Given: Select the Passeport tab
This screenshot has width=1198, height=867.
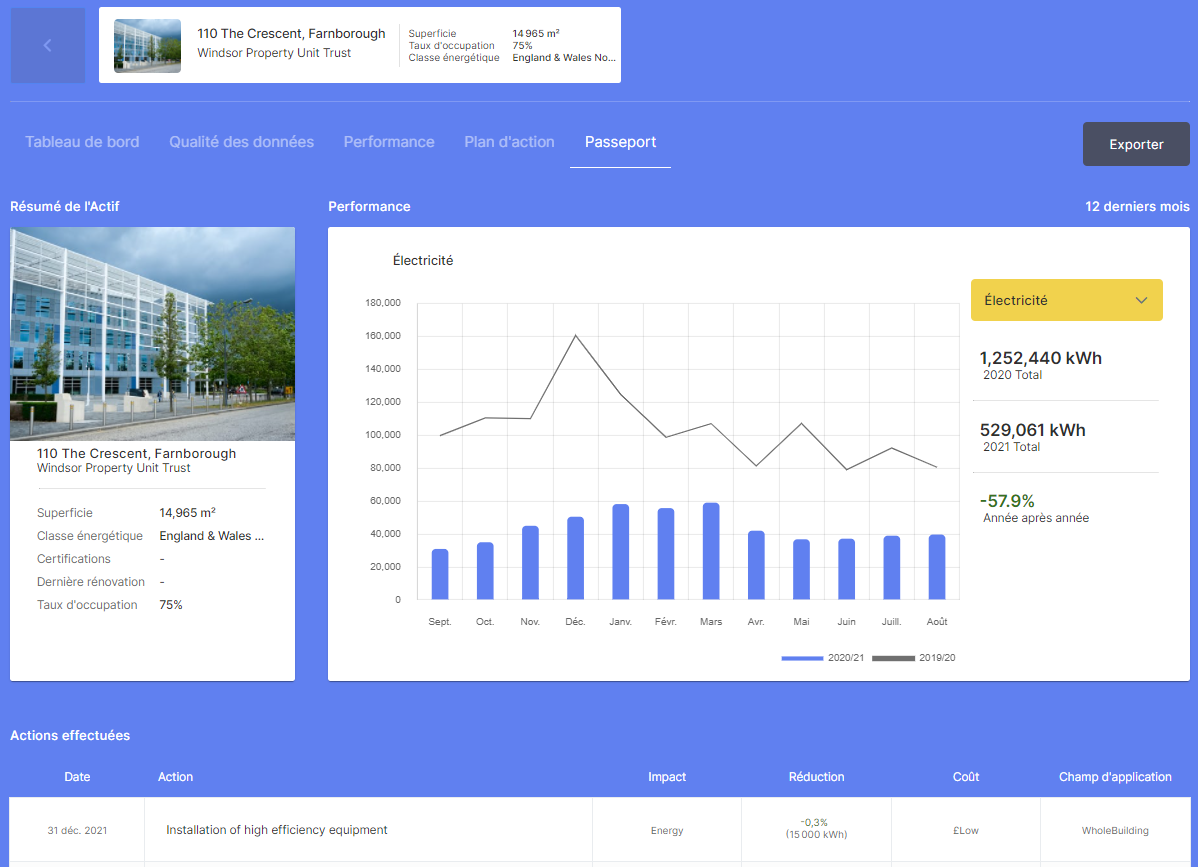Looking at the screenshot, I should click(x=620, y=142).
